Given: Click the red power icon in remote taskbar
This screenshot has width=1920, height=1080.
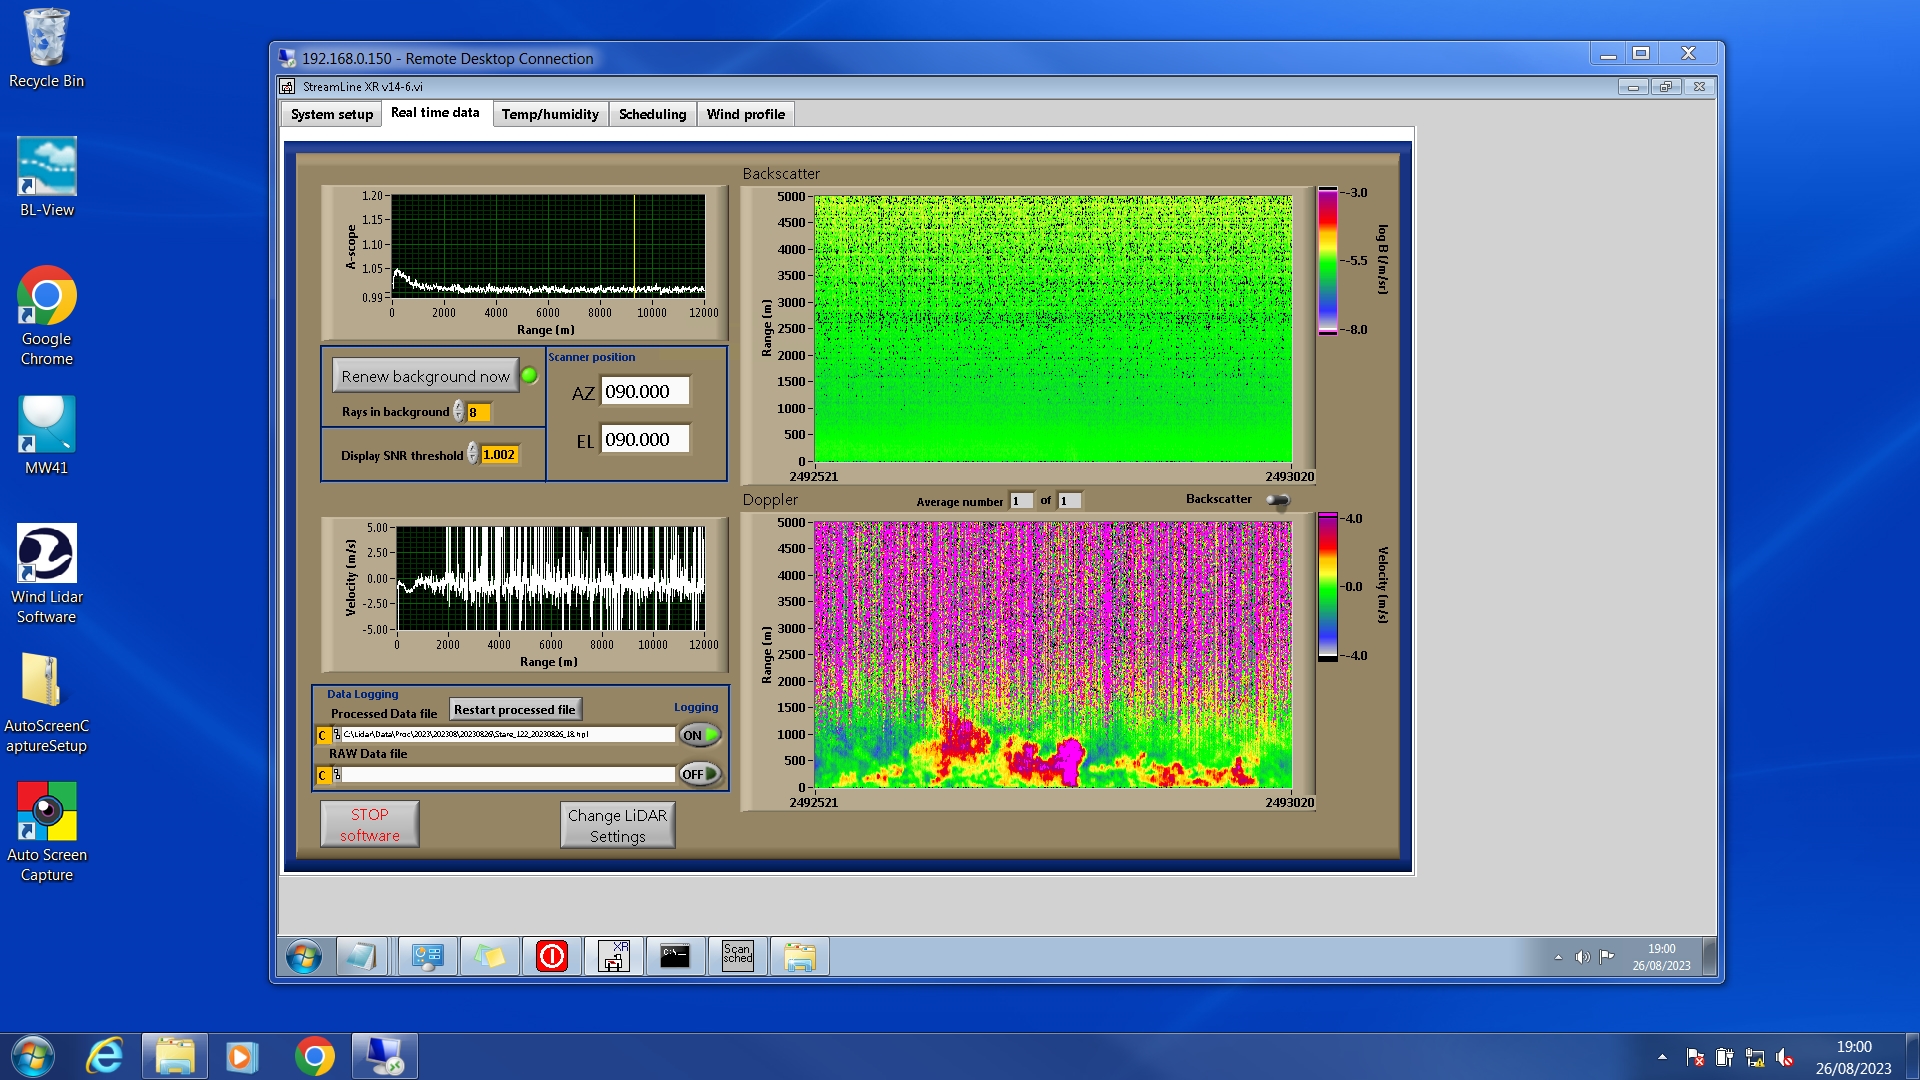Looking at the screenshot, I should click(x=551, y=956).
